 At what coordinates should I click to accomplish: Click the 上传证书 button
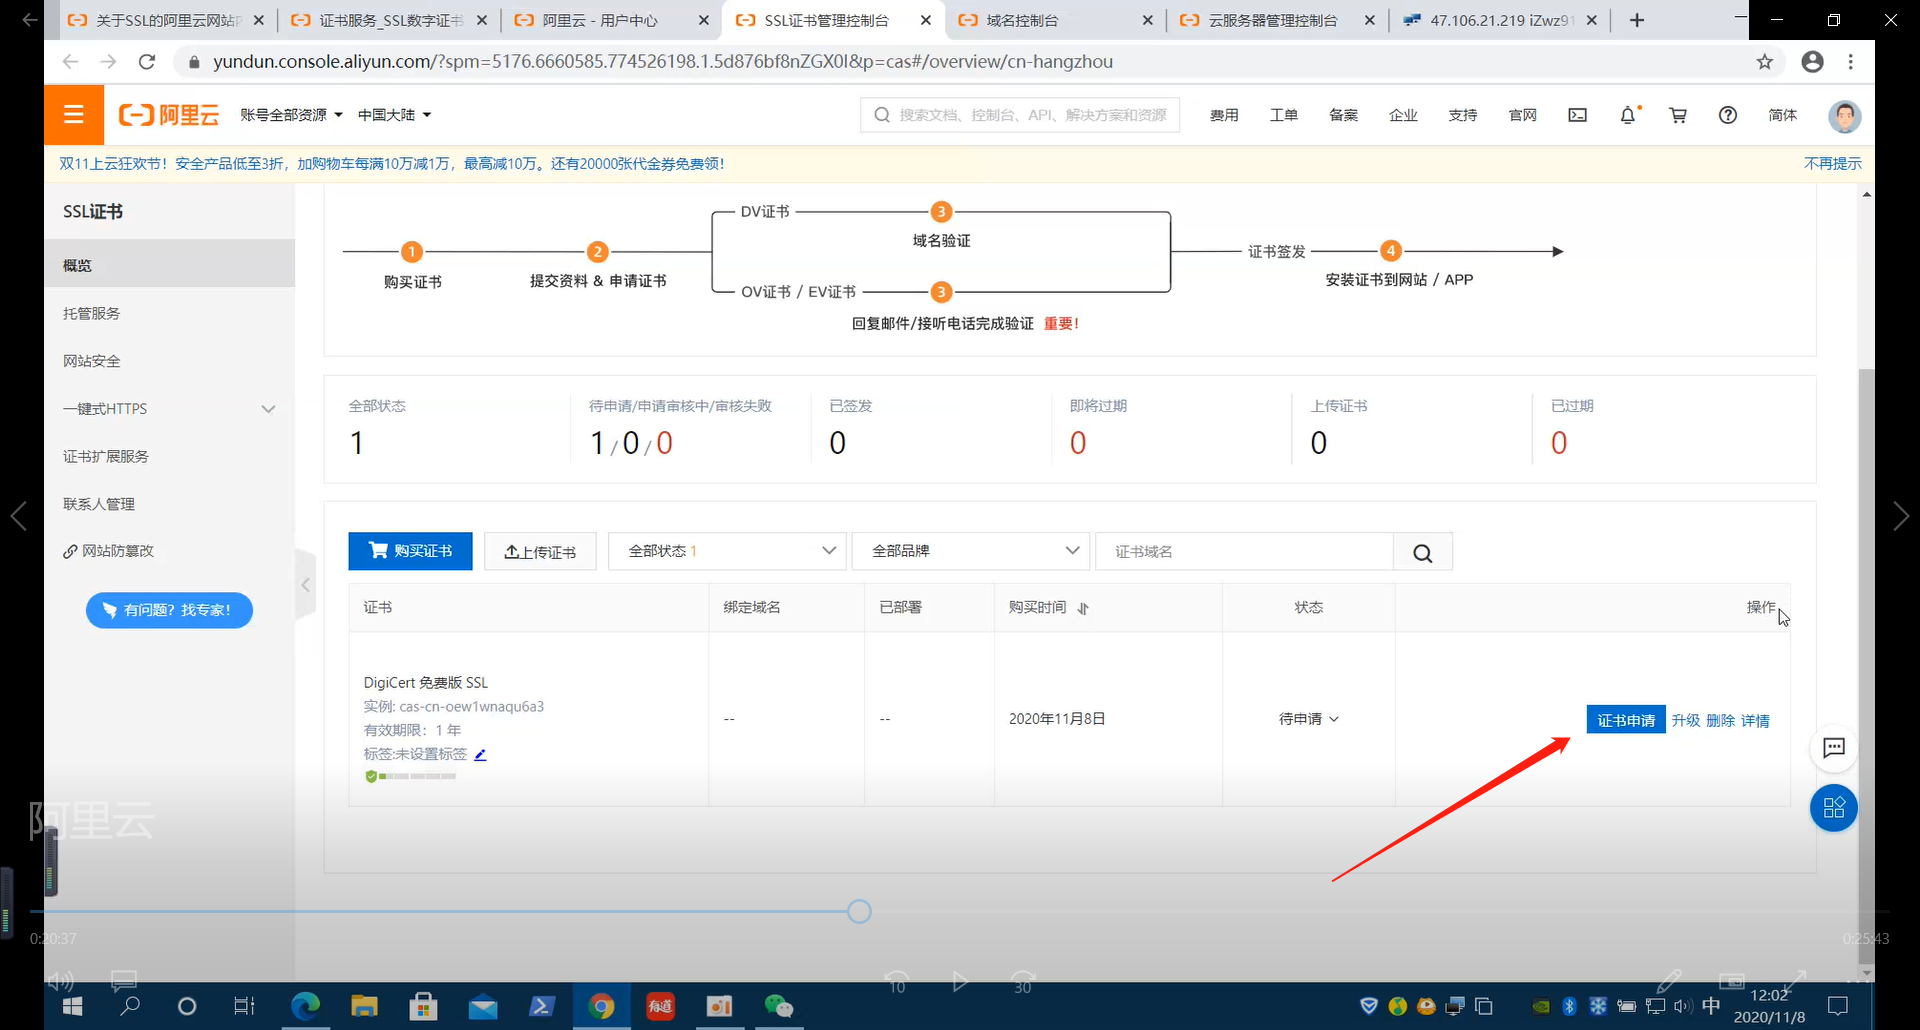[540, 551]
